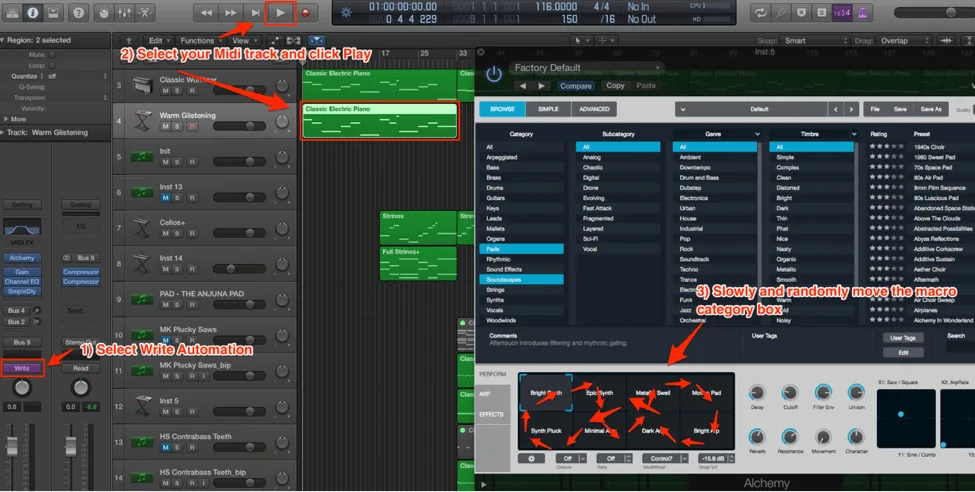Toggle the region Mute checkbox
This screenshot has width=975, height=492.
(52, 55)
